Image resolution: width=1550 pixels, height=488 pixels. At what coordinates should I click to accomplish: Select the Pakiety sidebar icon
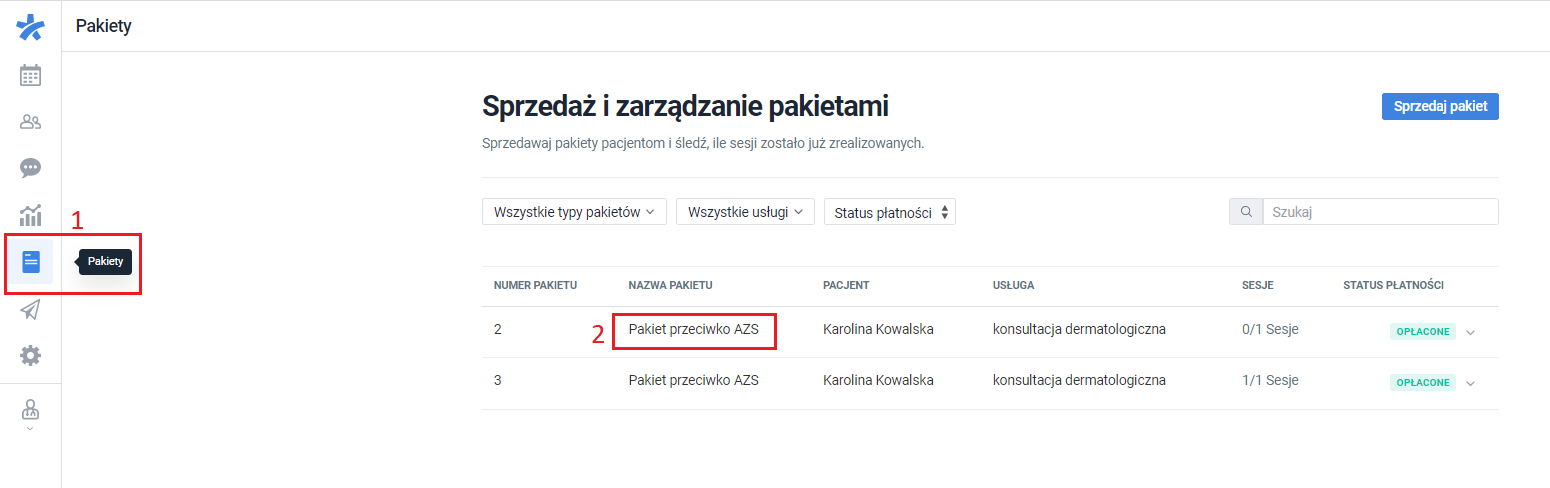(x=31, y=262)
